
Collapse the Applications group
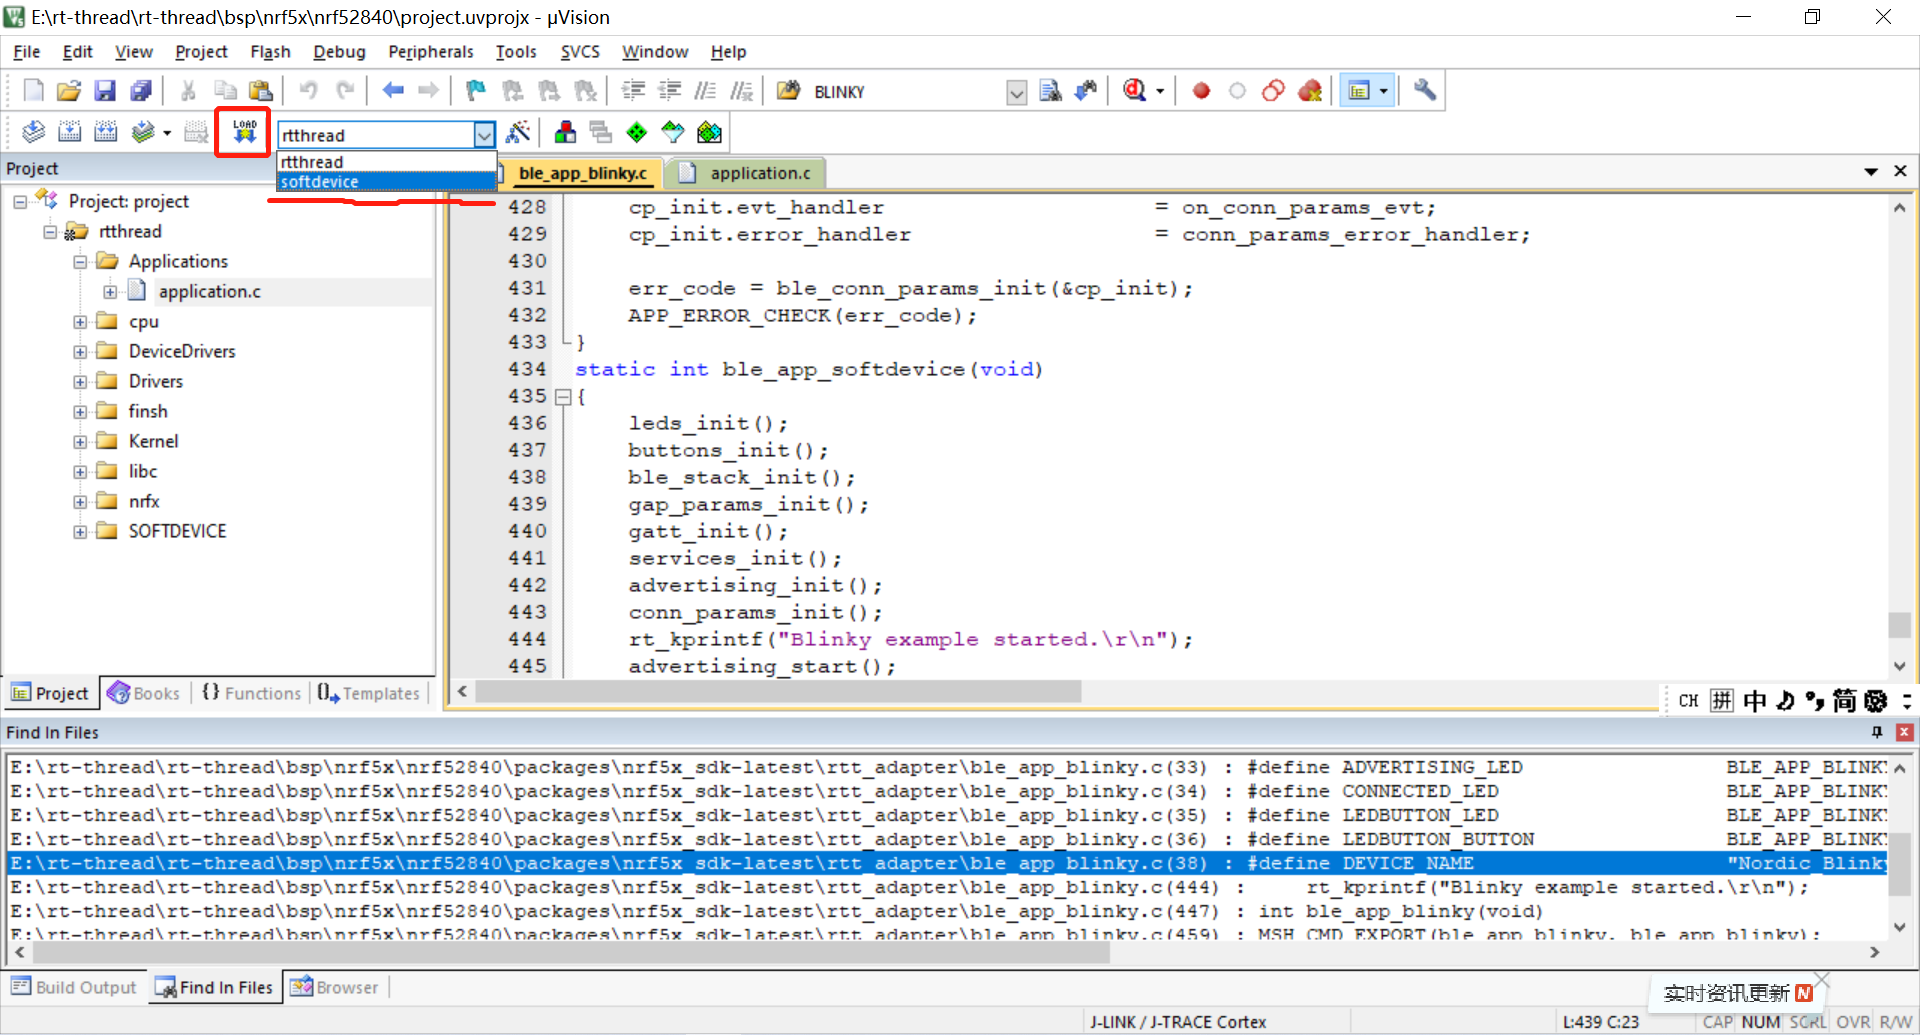[80, 262]
